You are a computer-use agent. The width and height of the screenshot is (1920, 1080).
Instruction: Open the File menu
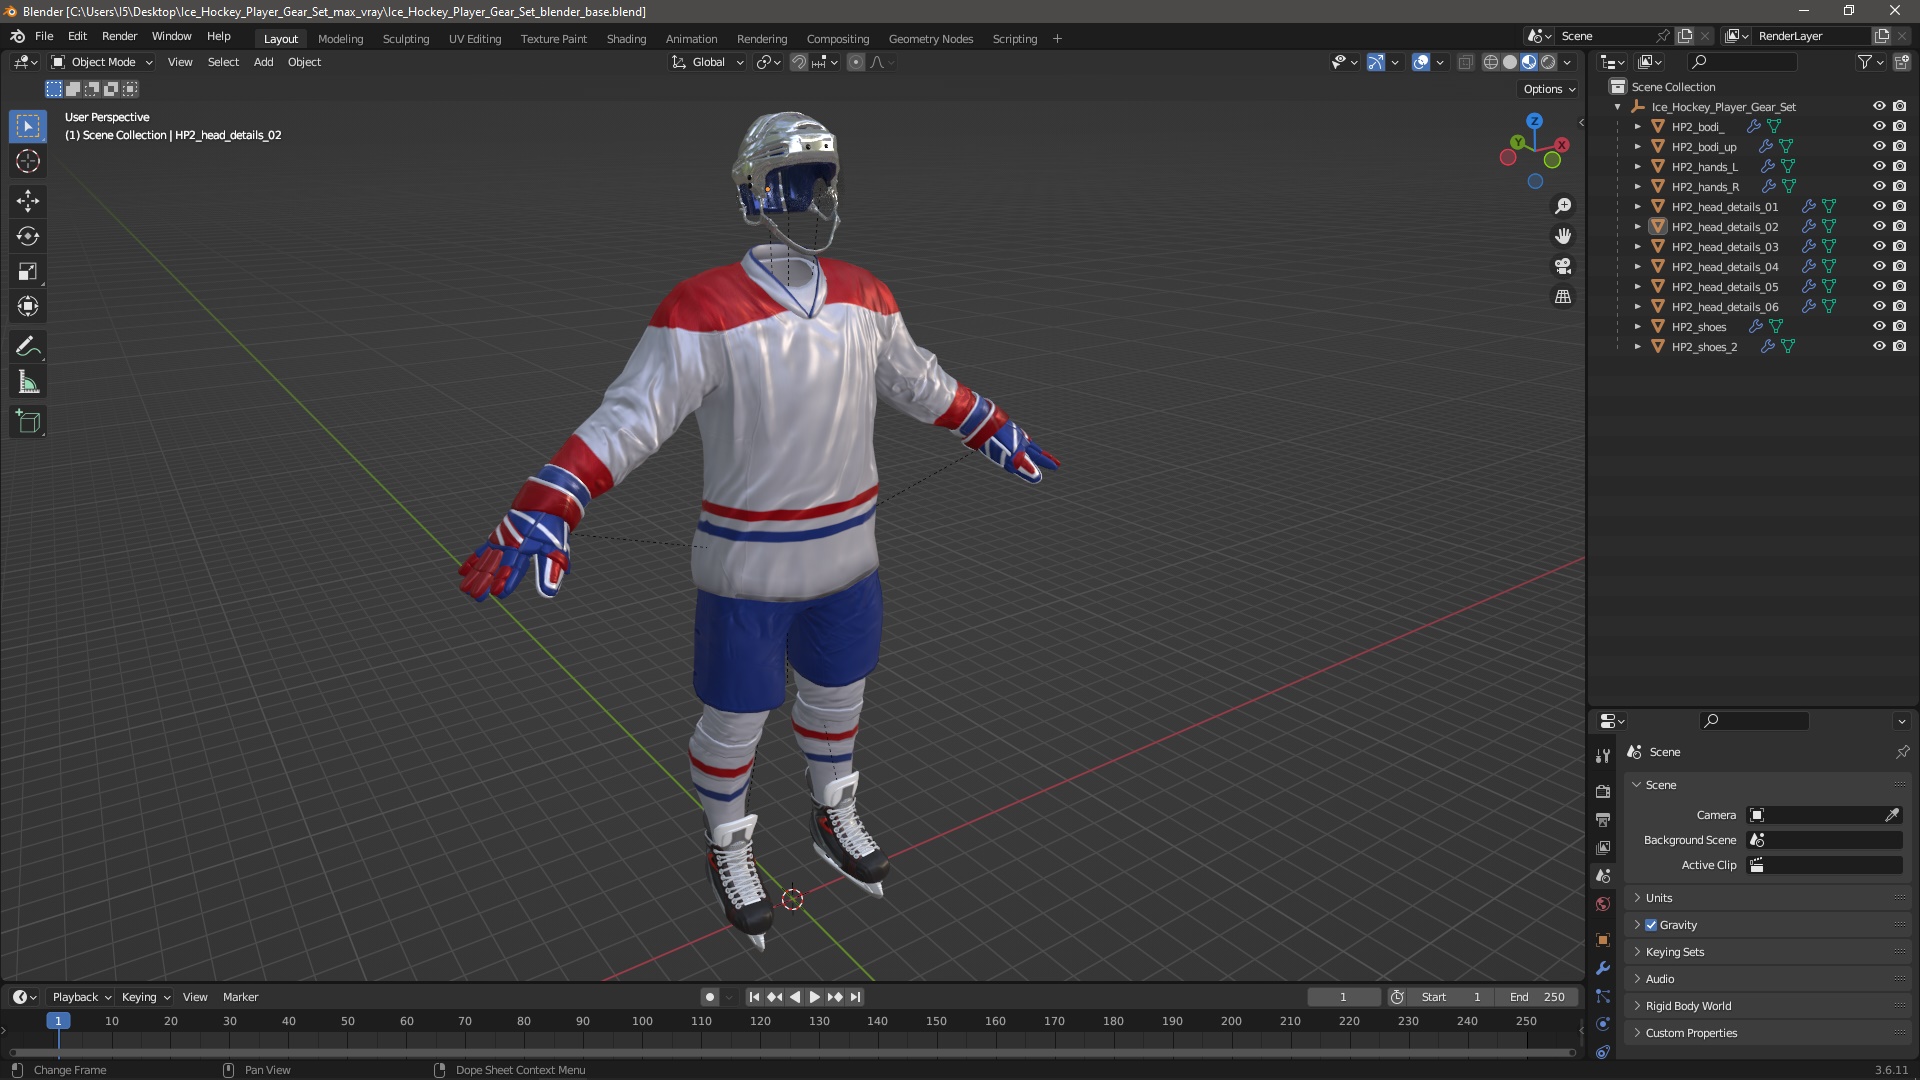(x=44, y=36)
